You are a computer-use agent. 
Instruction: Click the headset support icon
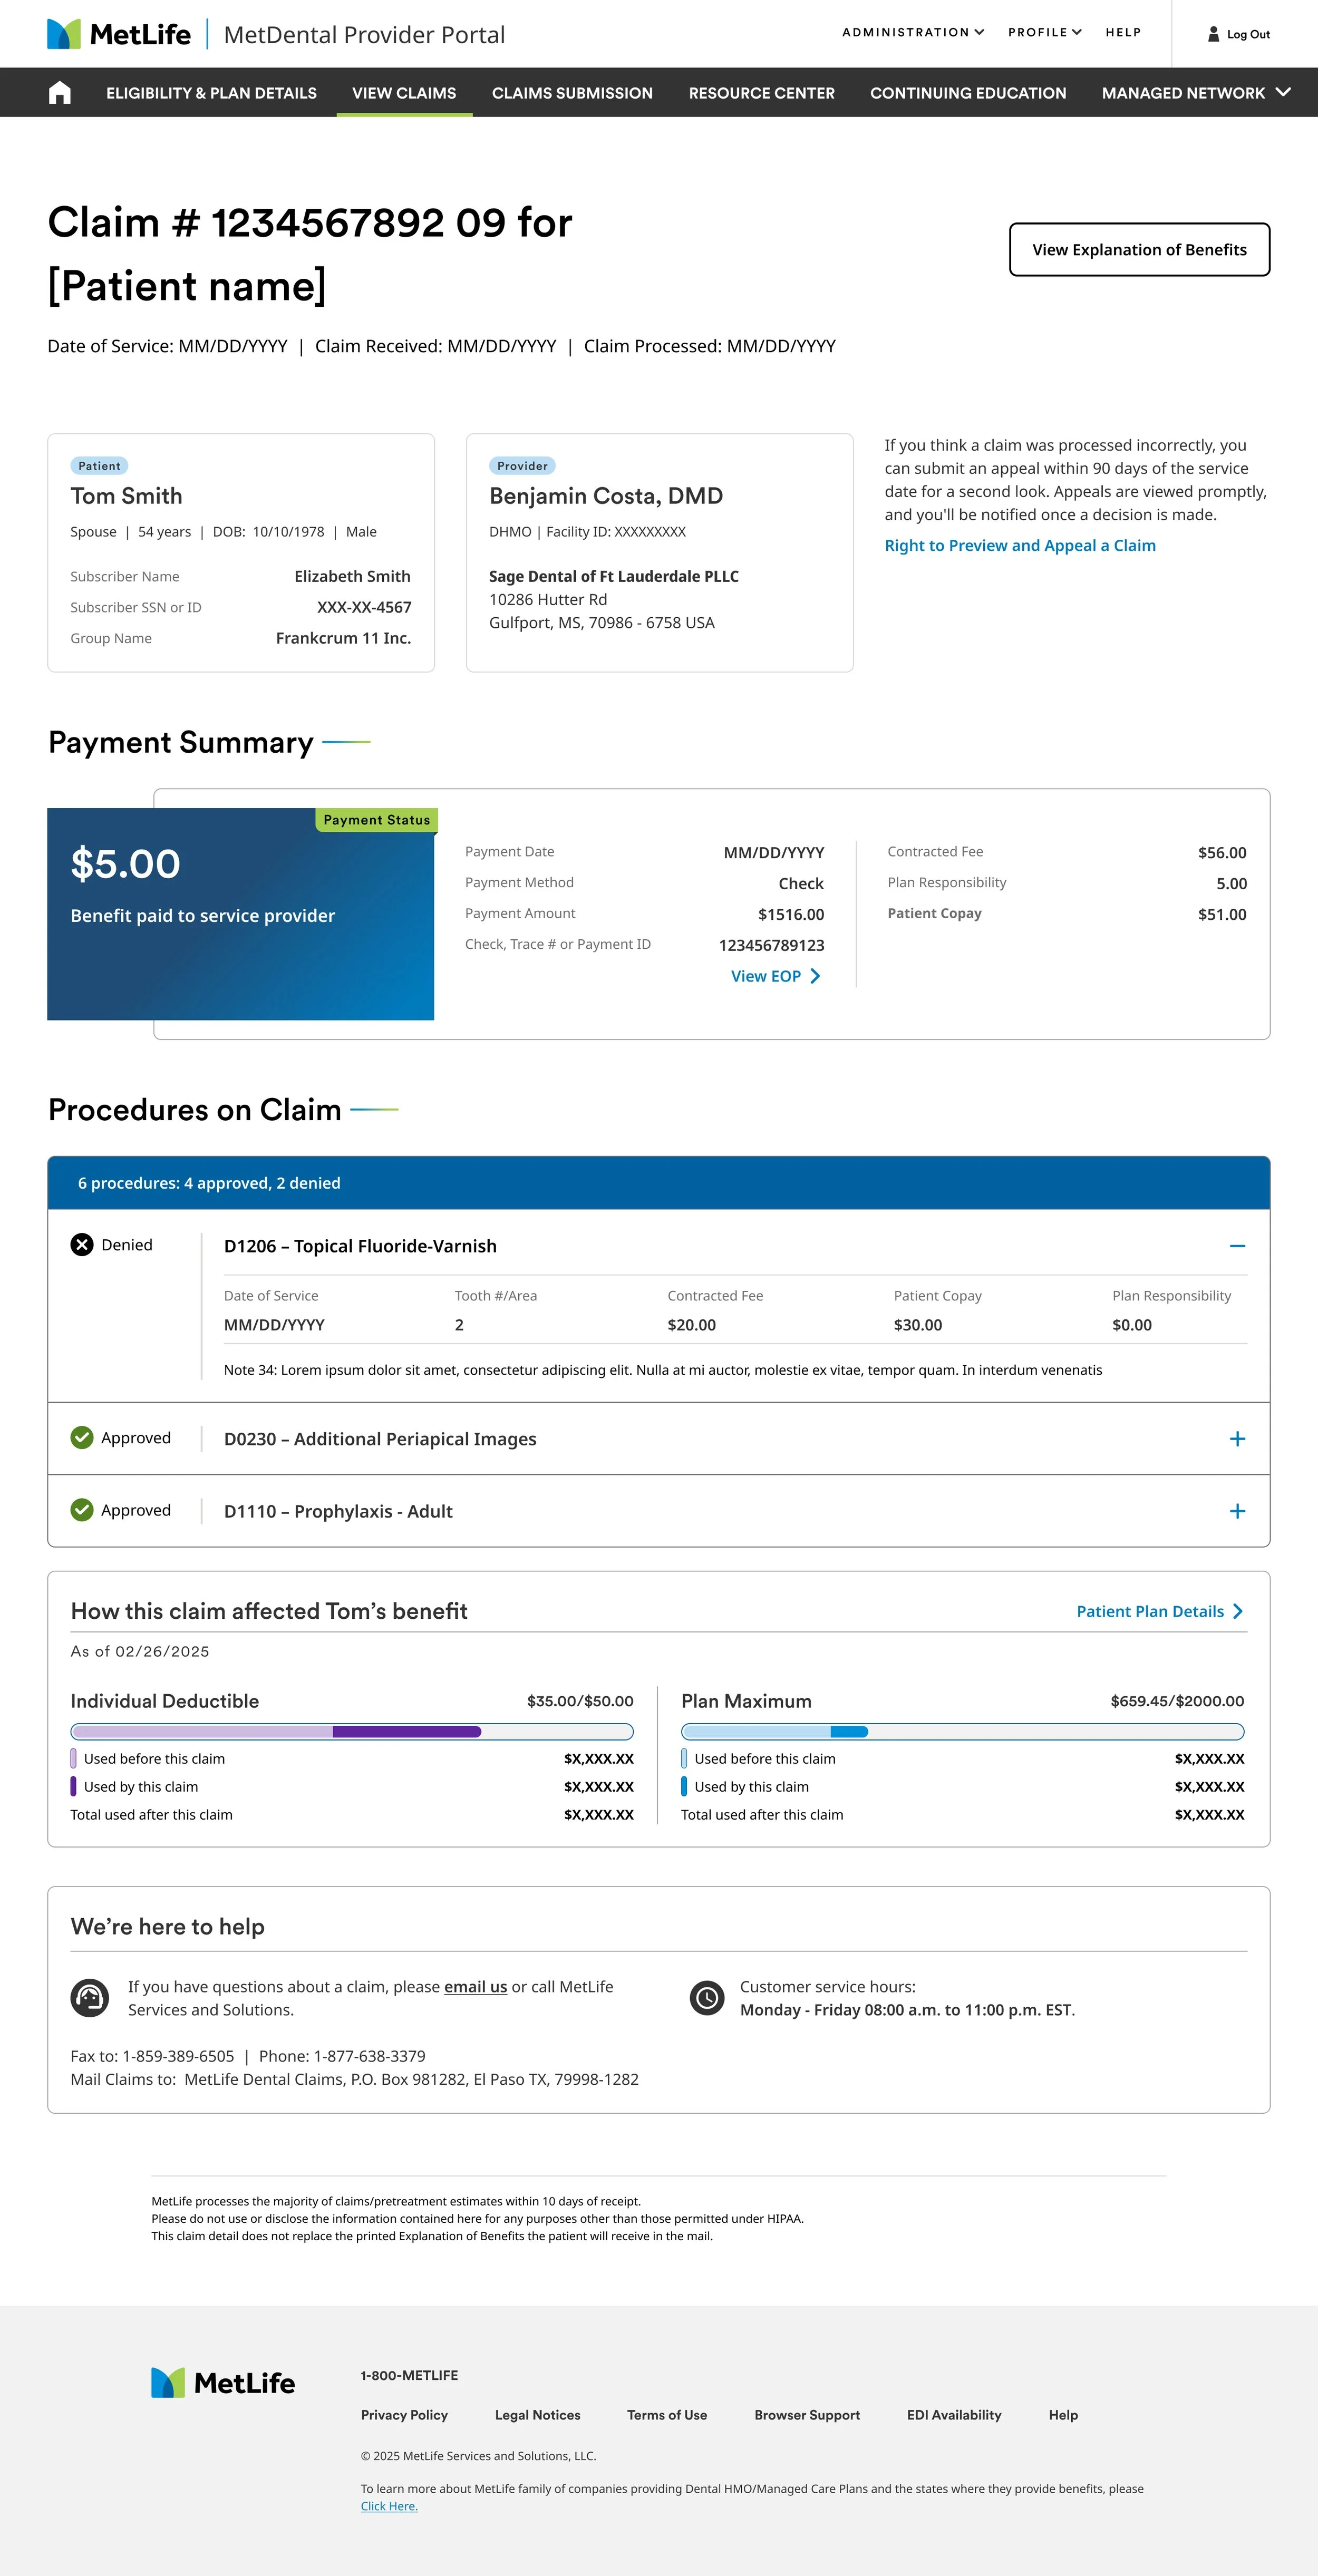click(x=90, y=1997)
